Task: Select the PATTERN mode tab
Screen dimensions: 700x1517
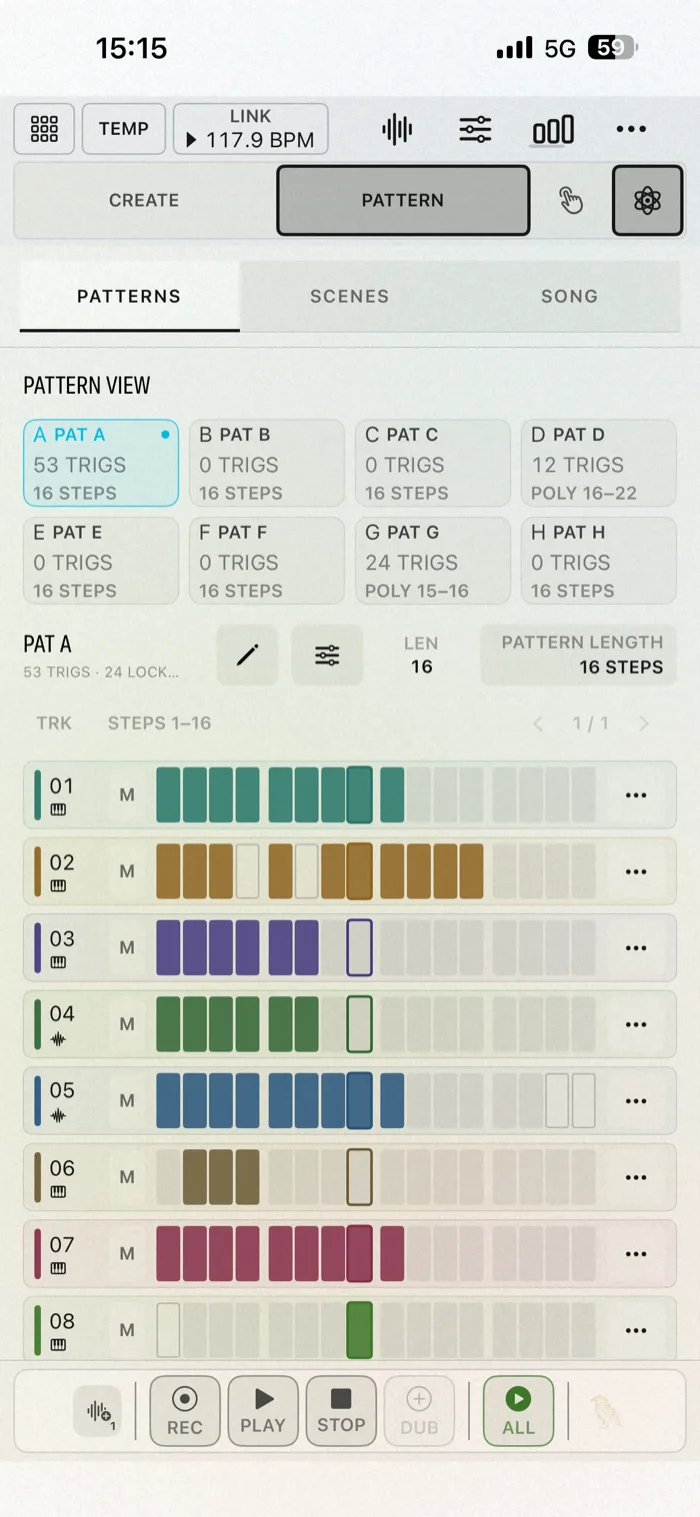Action: (x=403, y=200)
